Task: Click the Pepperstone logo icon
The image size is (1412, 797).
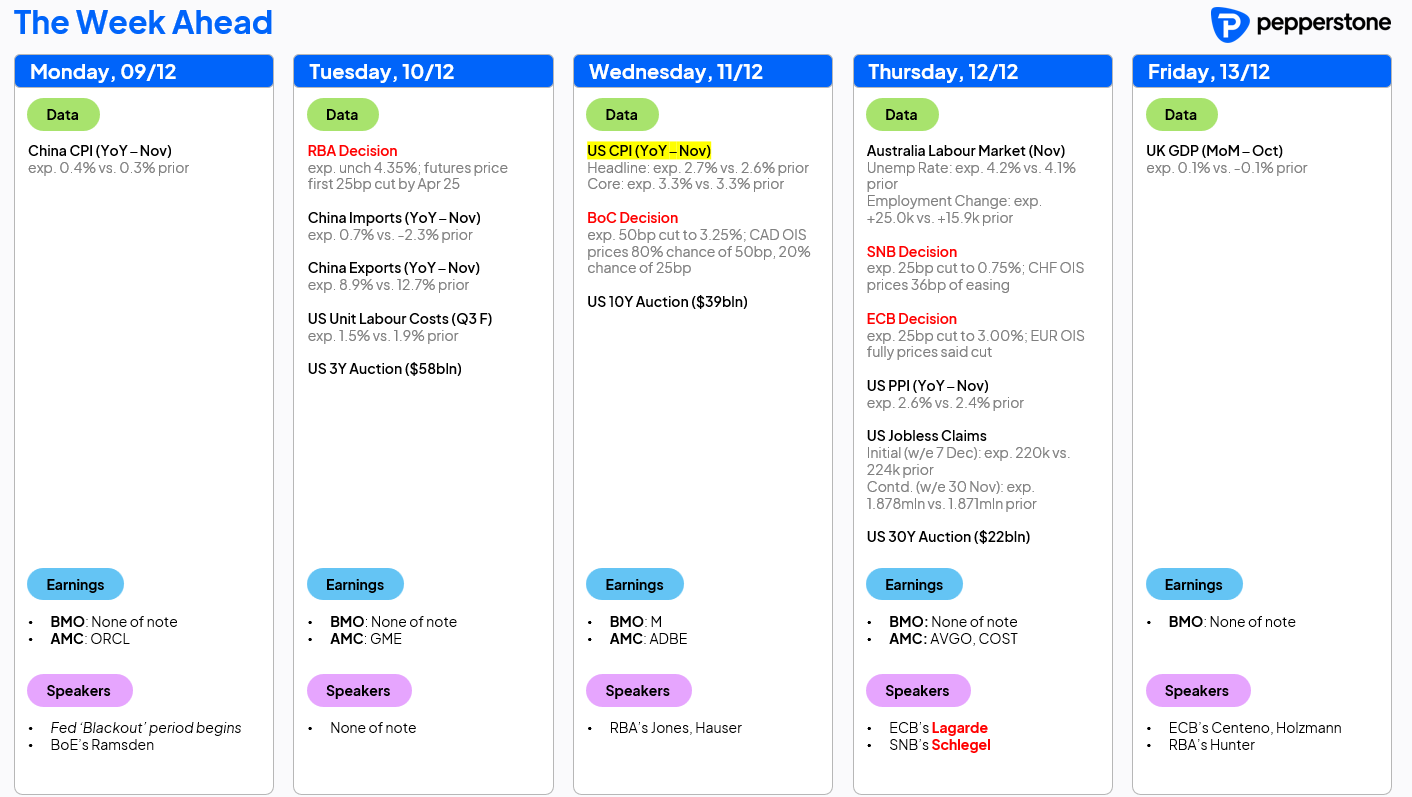Action: pyautogui.click(x=1229, y=24)
